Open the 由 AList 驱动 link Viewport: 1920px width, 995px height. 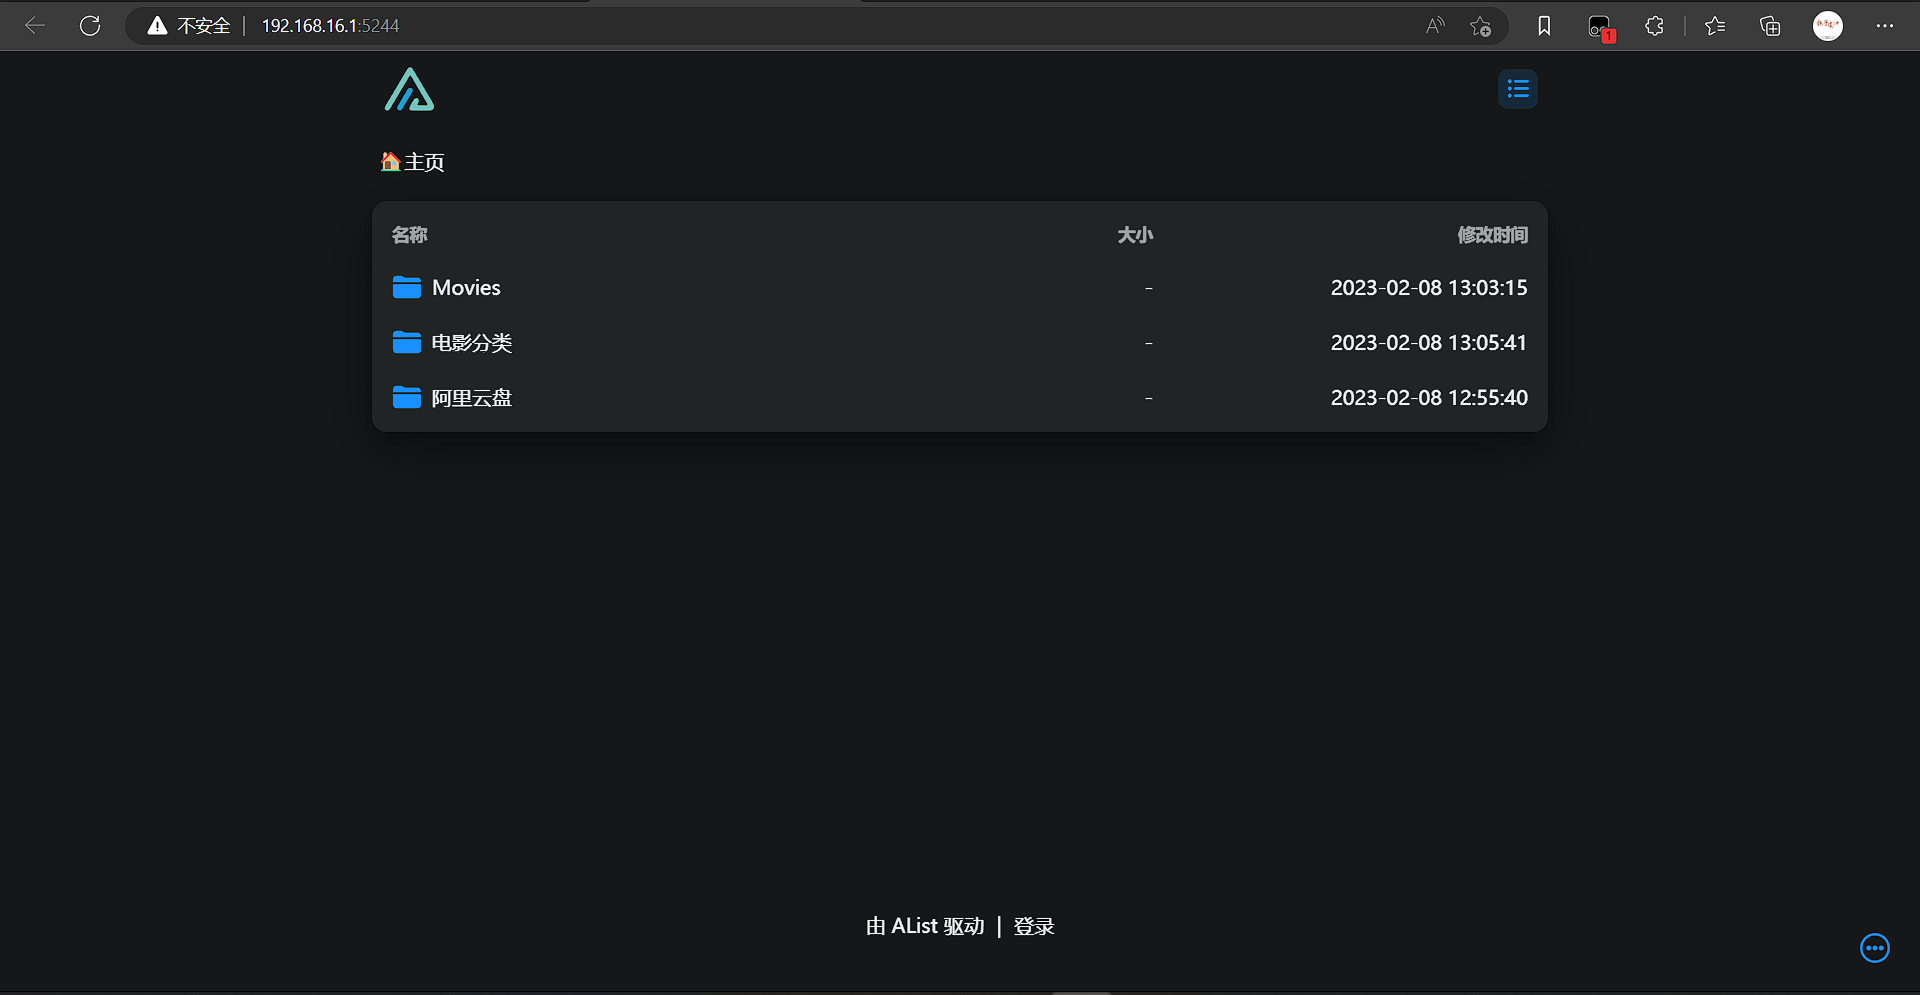tap(925, 927)
